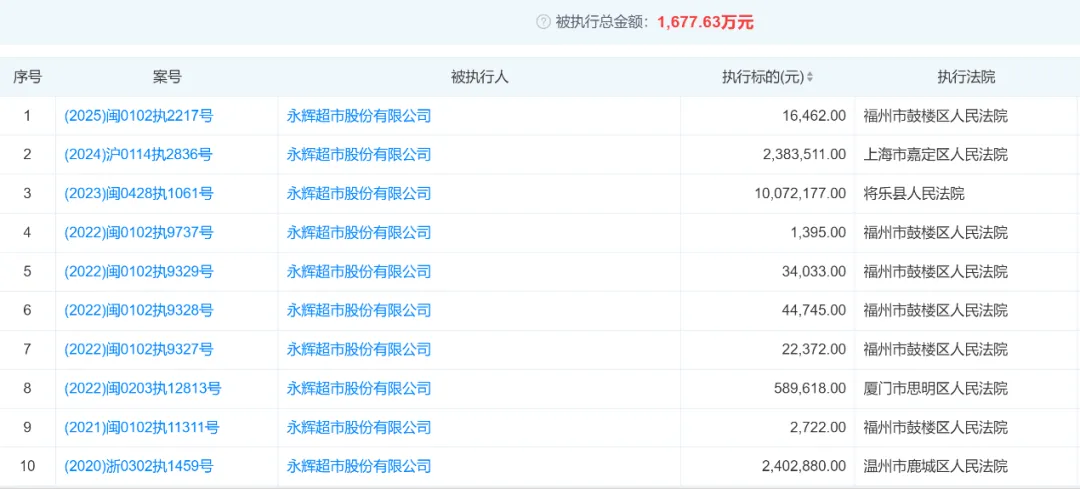Click 永辉超市股份有限公司 in row 3
Screen dimensions: 1080x489
[x=359, y=194]
